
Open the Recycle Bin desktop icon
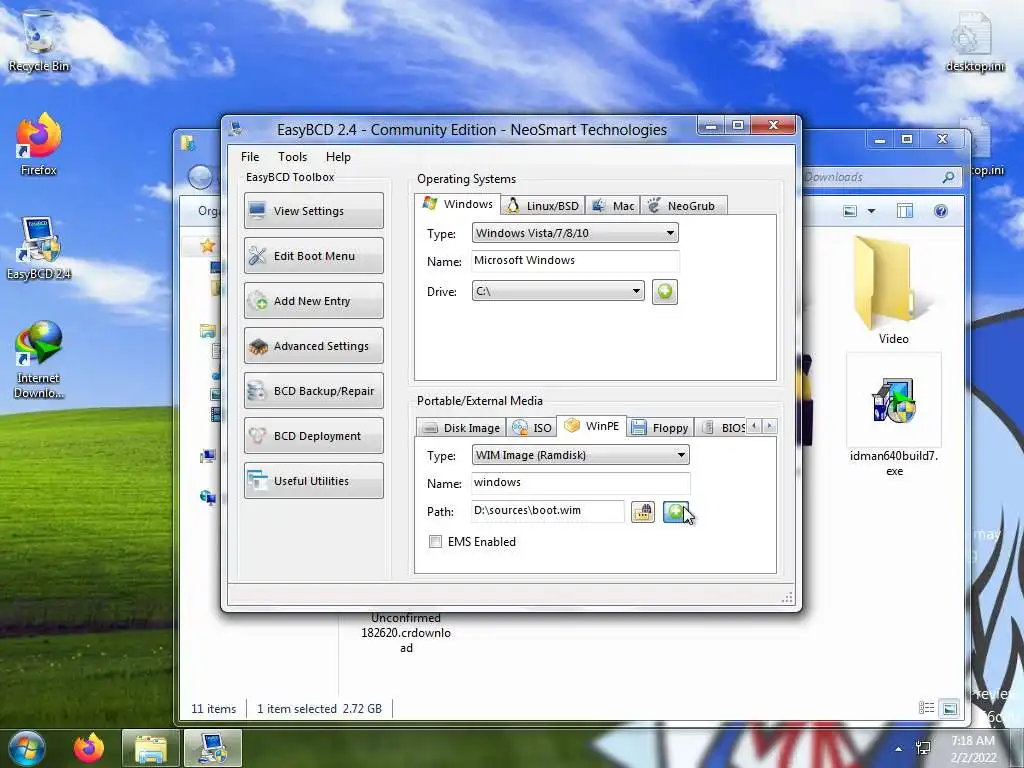click(39, 41)
